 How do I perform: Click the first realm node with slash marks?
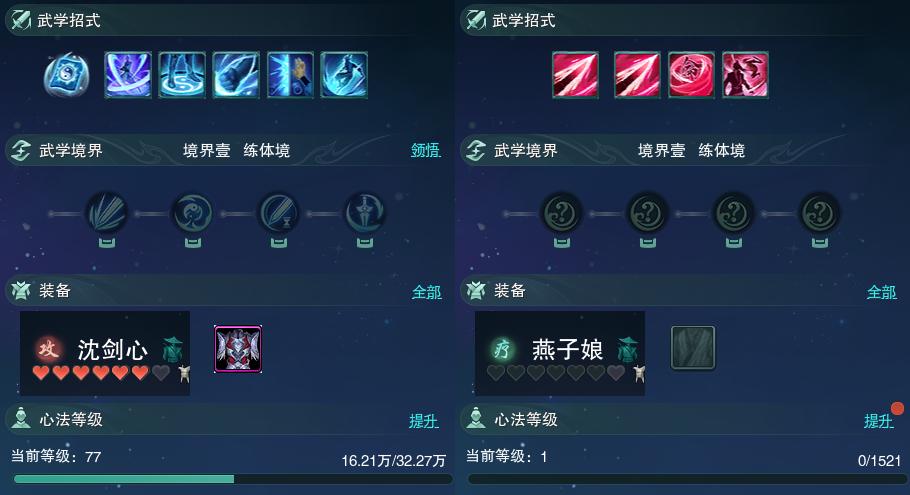click(x=107, y=214)
